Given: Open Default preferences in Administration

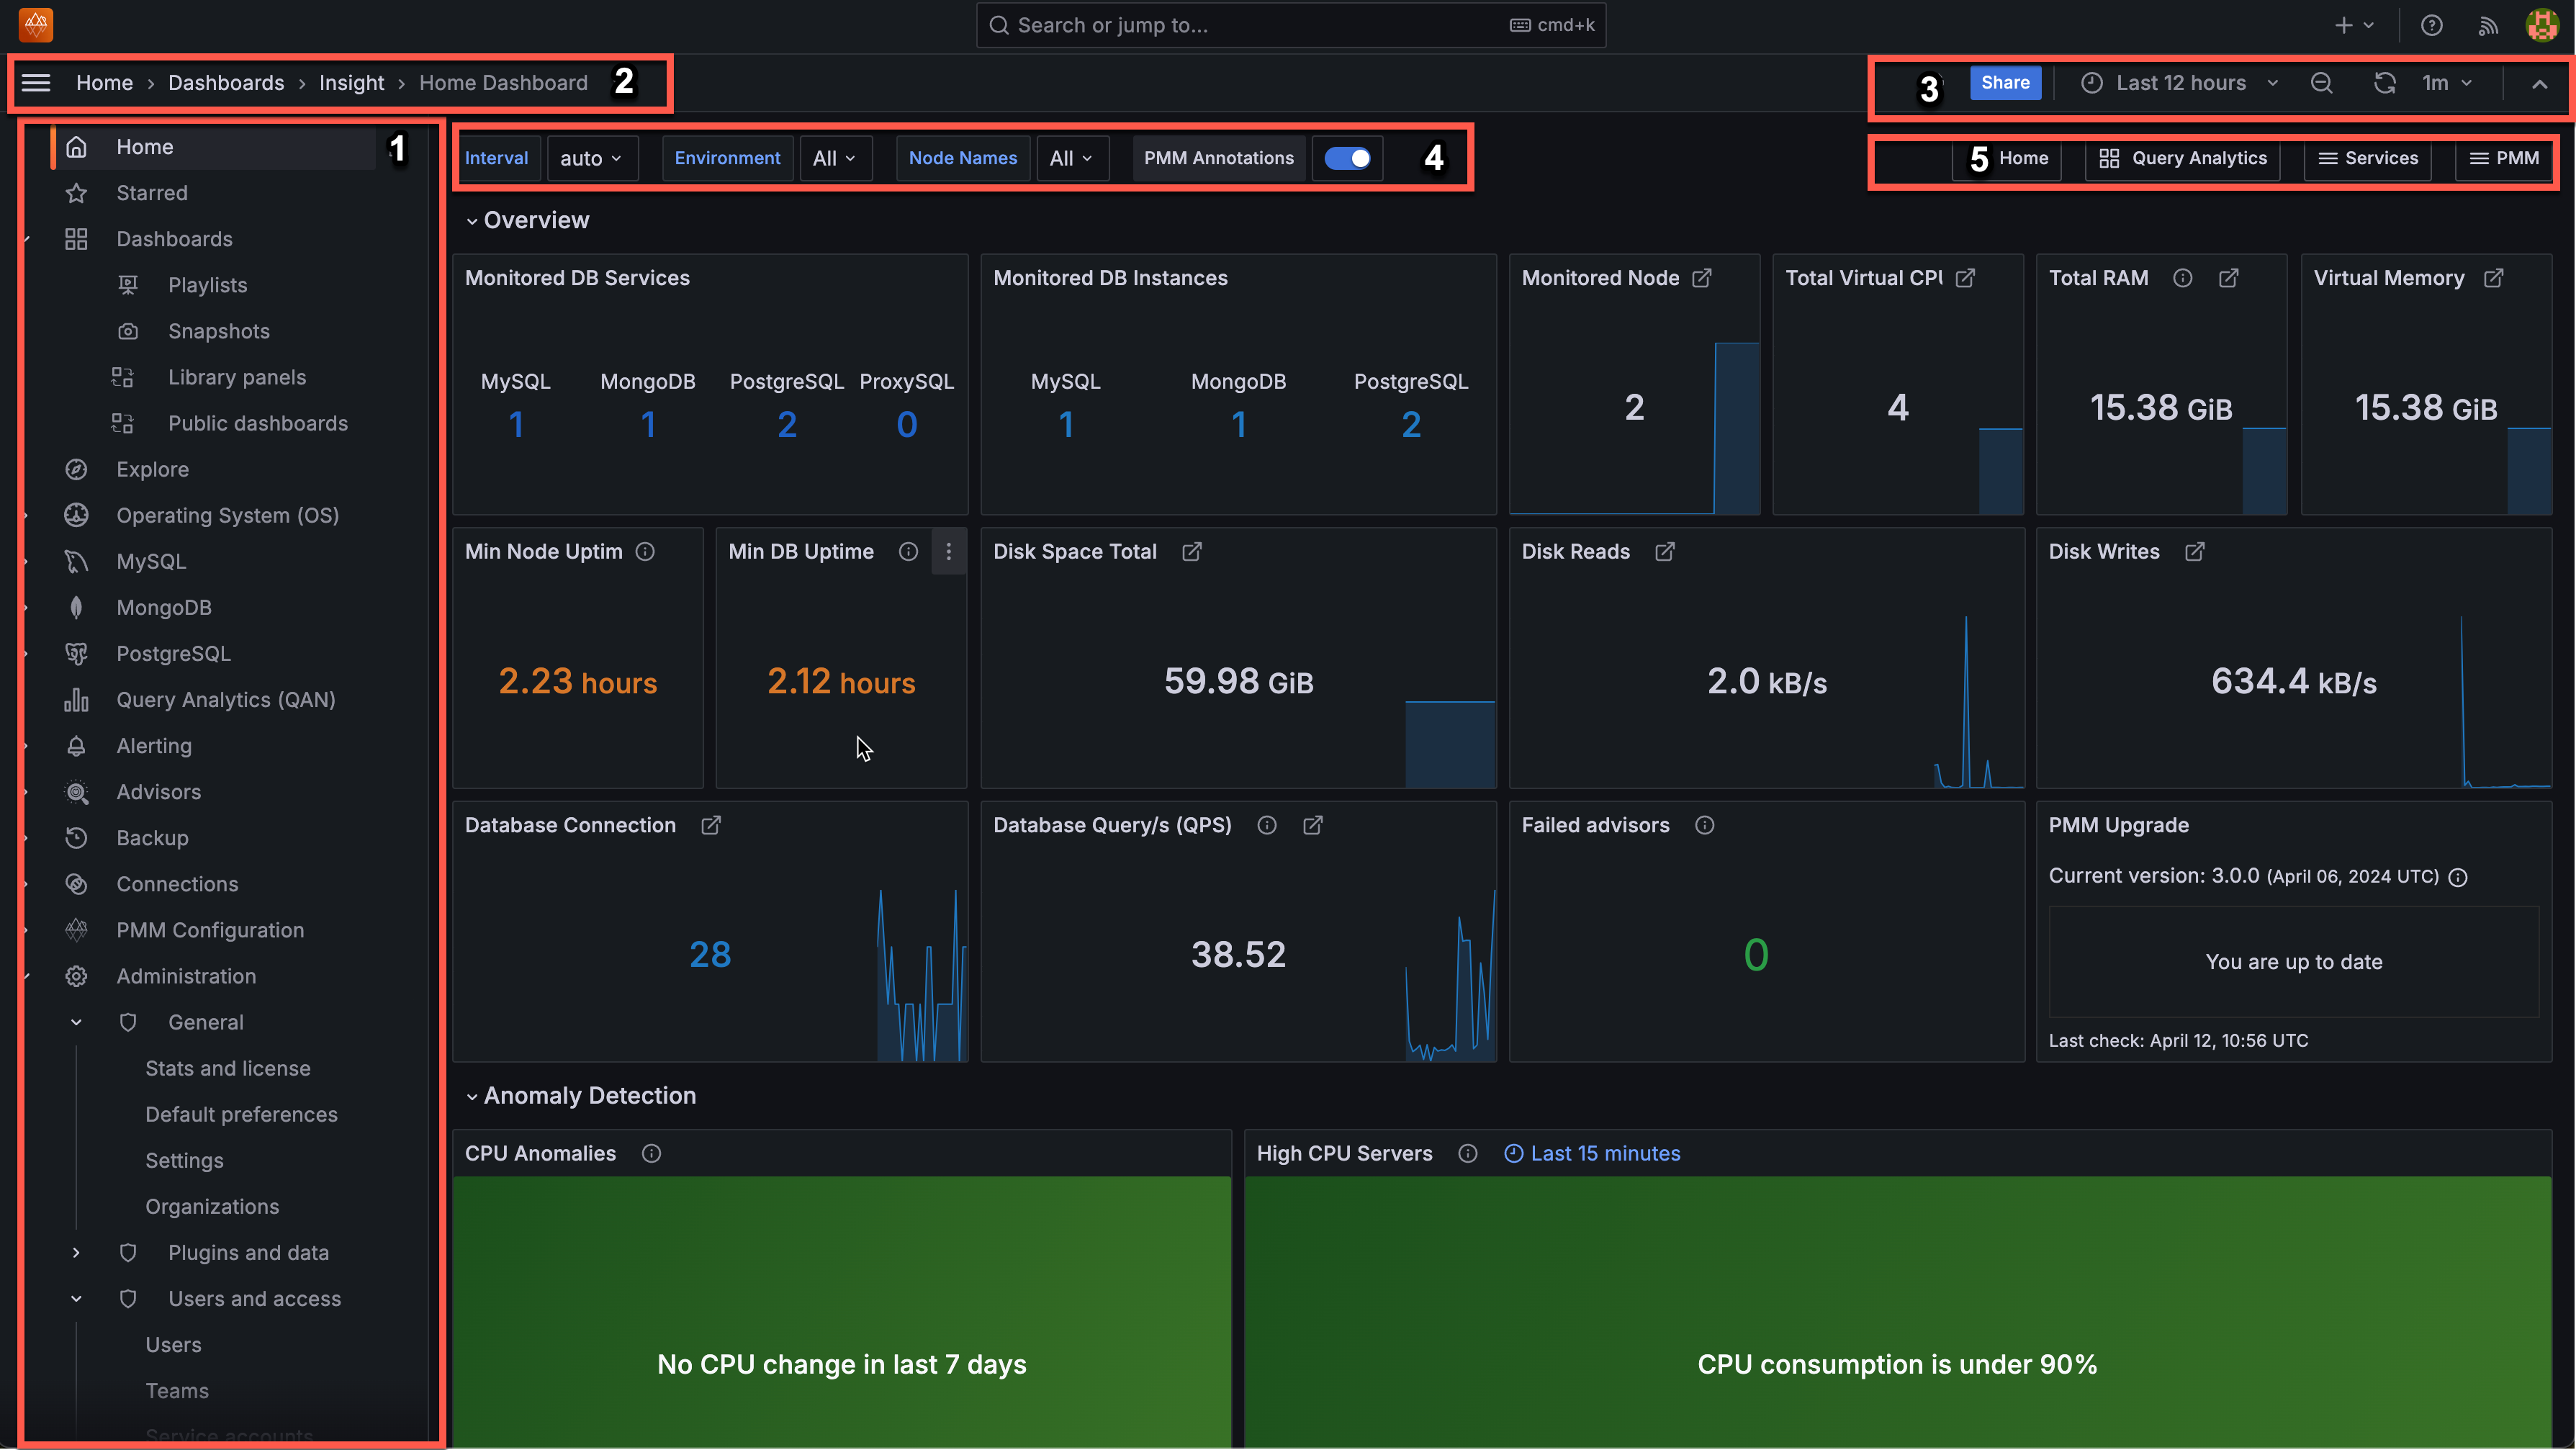Looking at the screenshot, I should (241, 1114).
